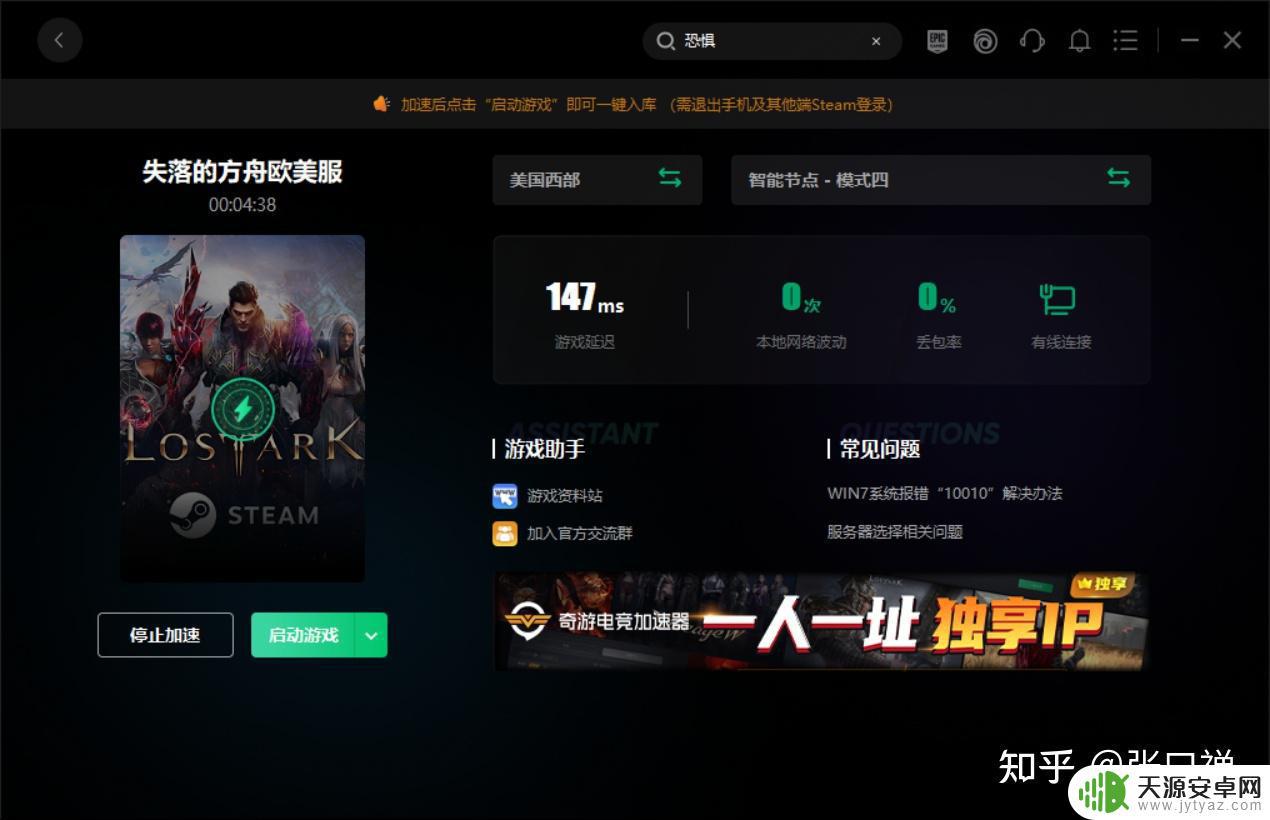Click the 00:04:38 timer

[242, 205]
